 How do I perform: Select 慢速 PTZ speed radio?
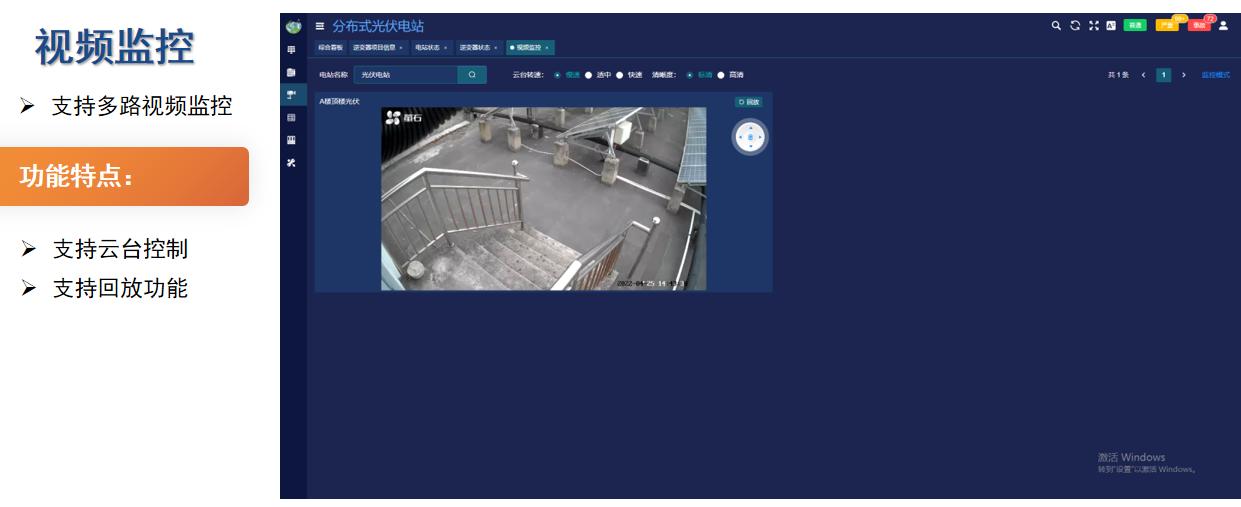[x=557, y=75]
